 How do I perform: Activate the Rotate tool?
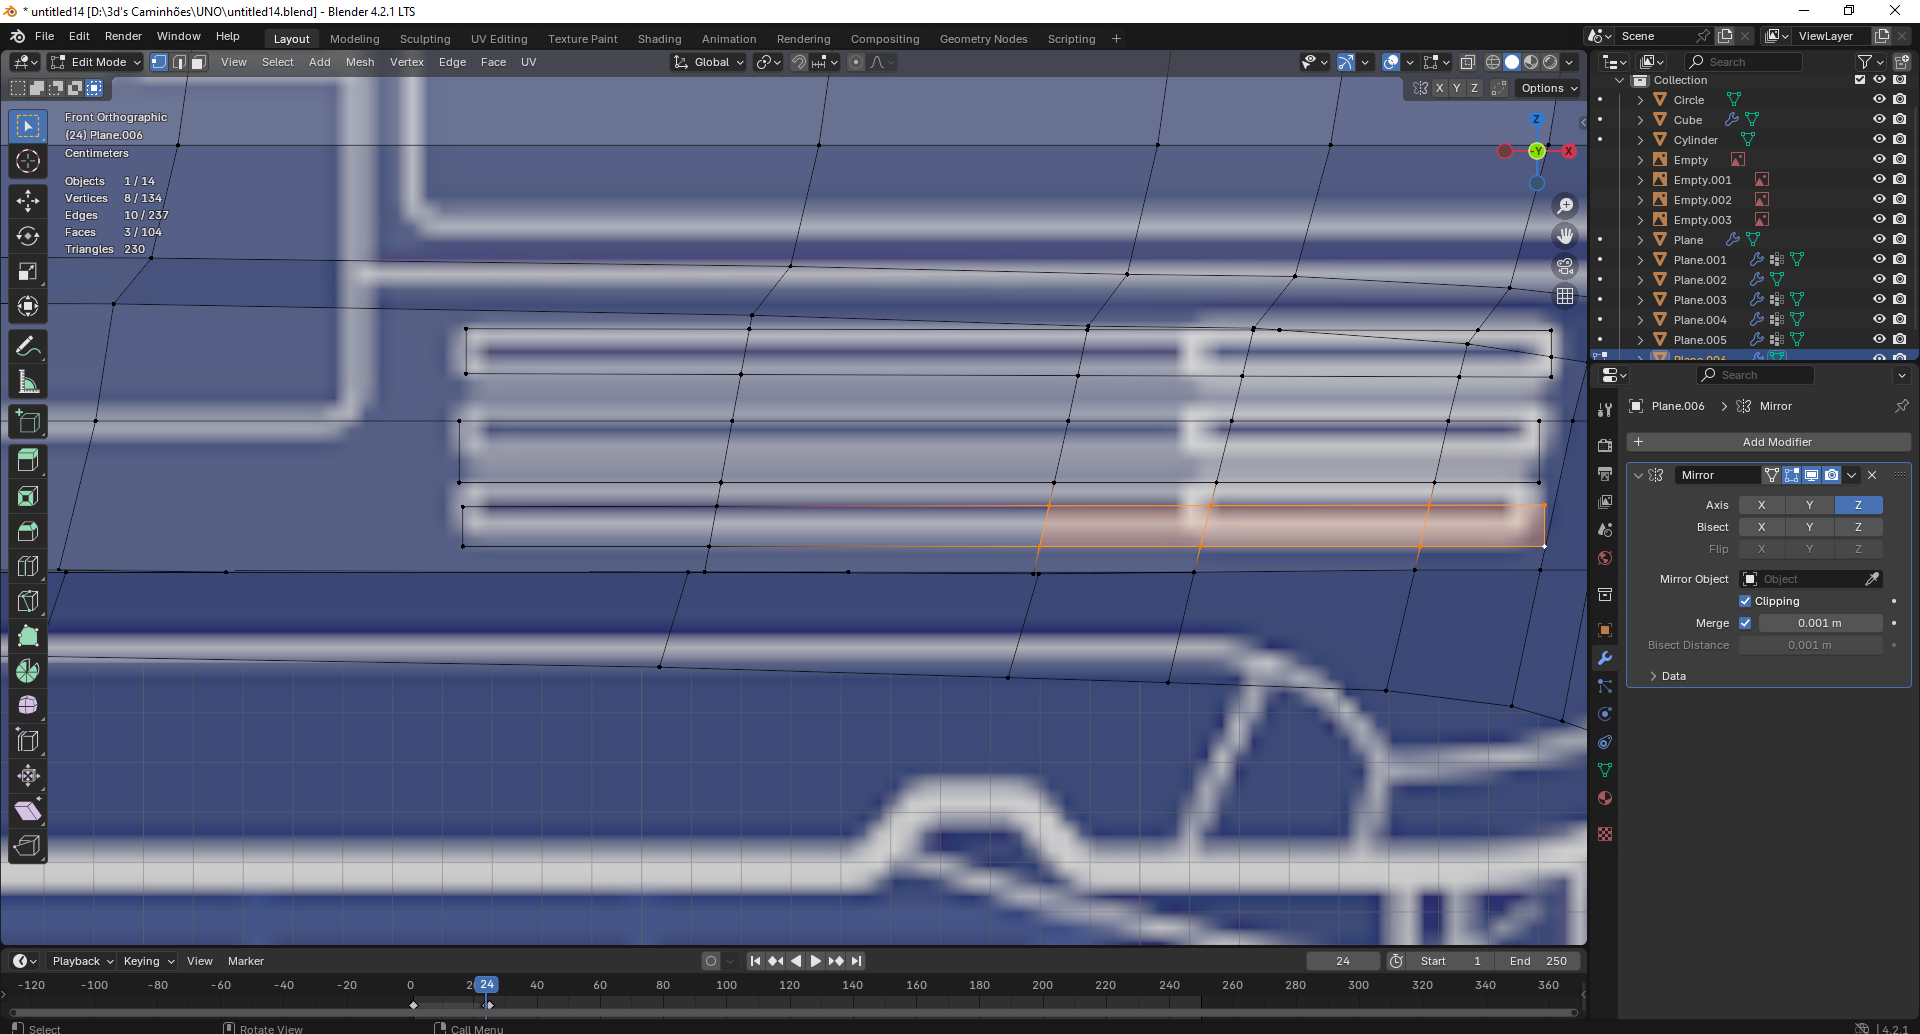(x=28, y=236)
